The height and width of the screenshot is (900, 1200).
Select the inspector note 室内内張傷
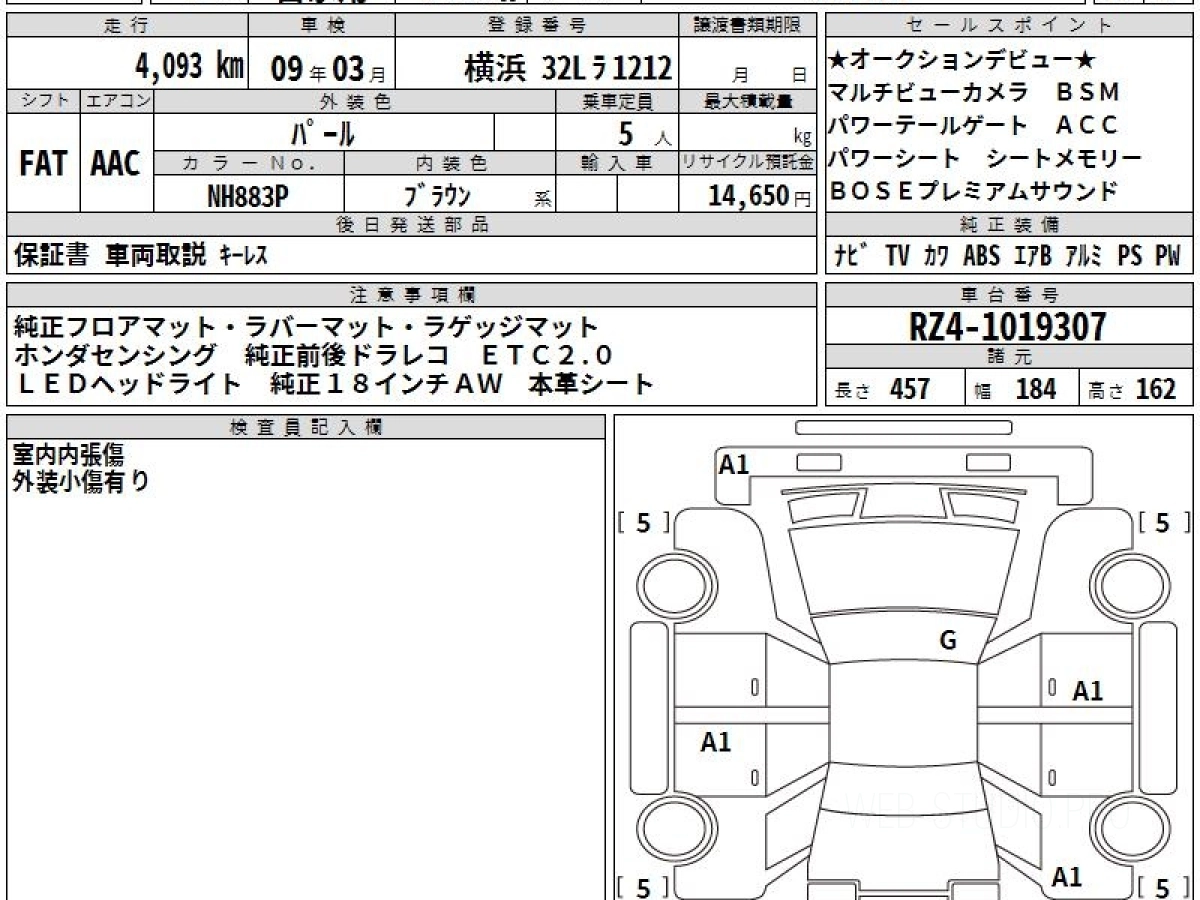68,456
